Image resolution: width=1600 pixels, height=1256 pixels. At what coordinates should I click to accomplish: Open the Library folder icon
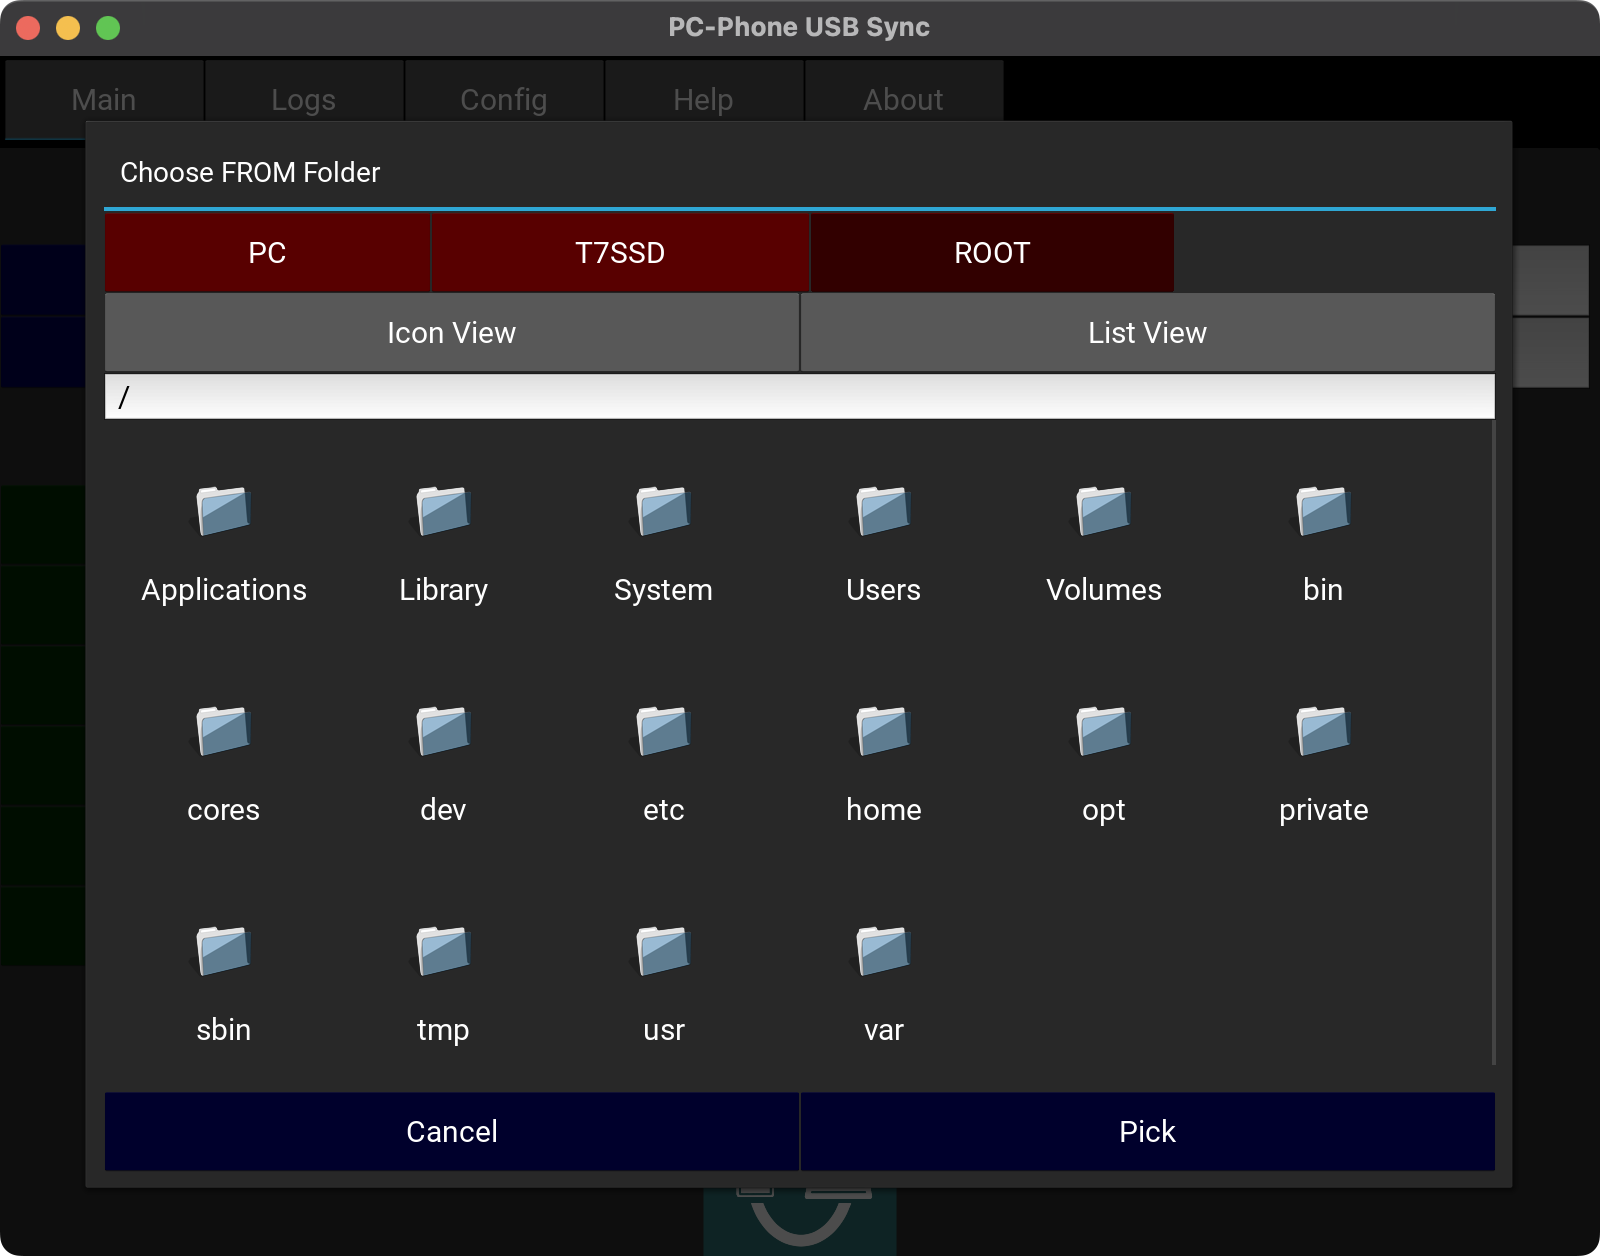[x=443, y=512]
